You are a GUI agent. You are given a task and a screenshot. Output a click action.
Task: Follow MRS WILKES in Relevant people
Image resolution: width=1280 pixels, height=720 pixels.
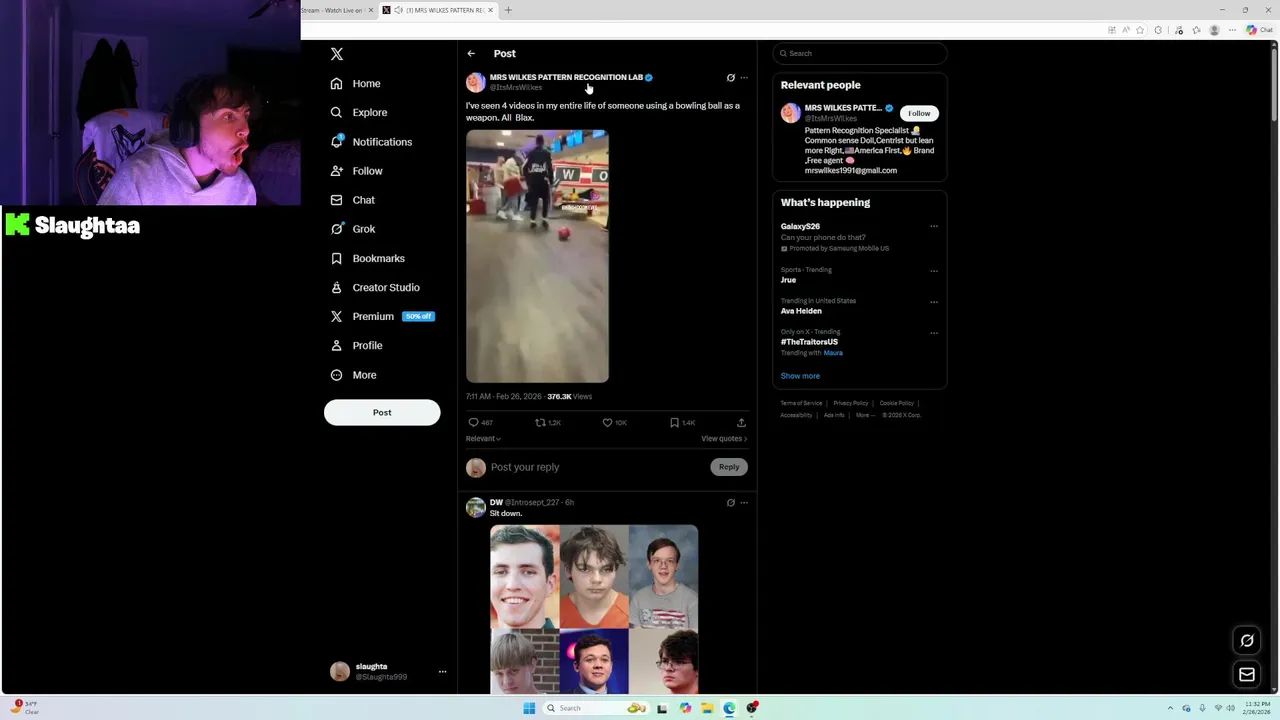[919, 113]
